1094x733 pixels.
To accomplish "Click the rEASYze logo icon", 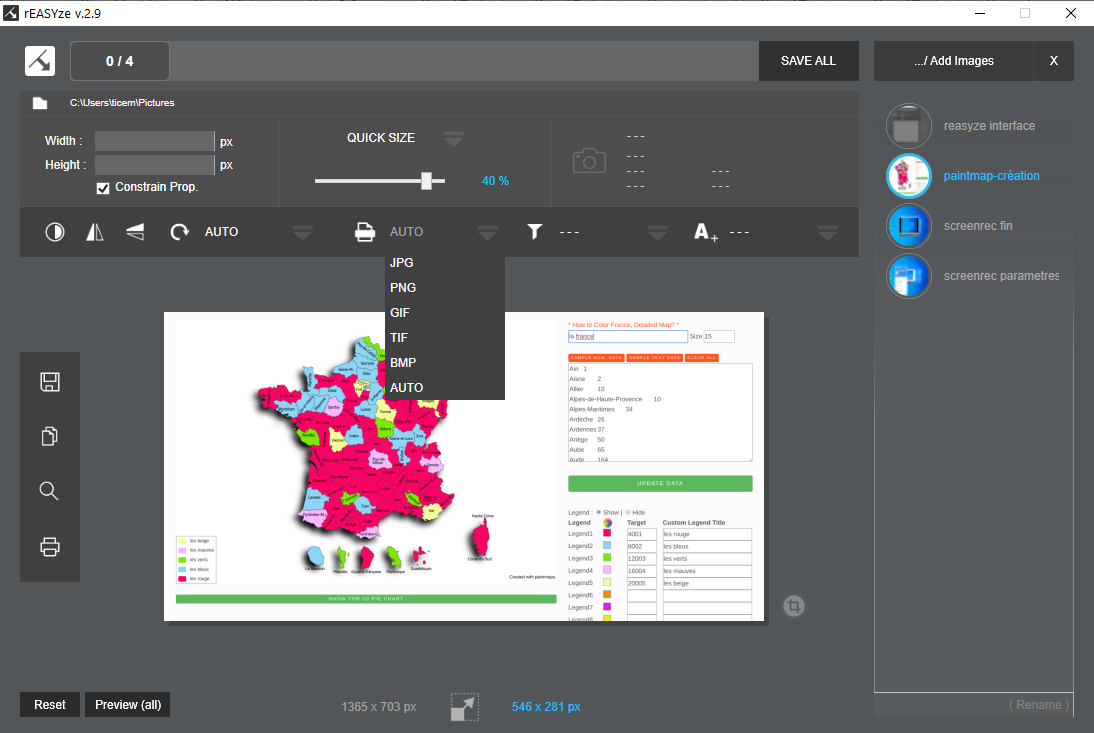I will click(40, 61).
